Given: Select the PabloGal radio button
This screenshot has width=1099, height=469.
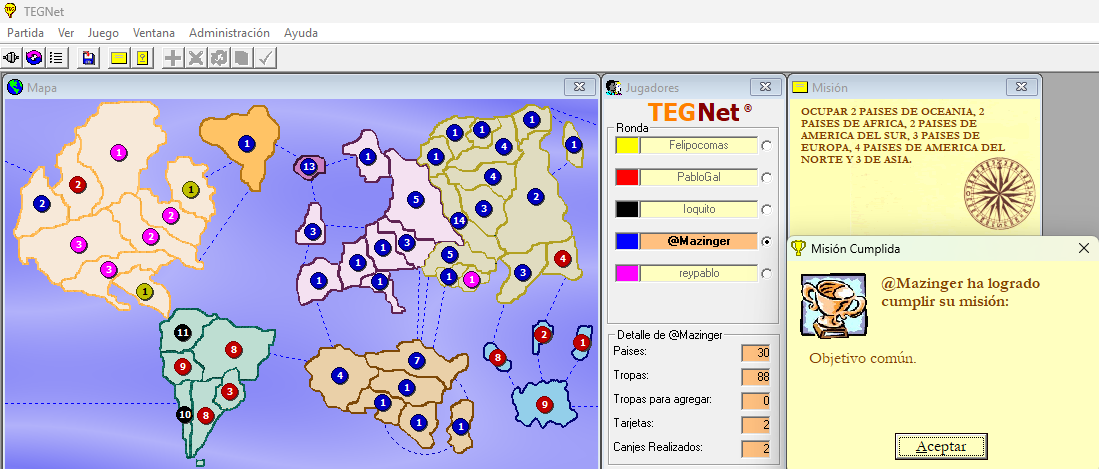Looking at the screenshot, I should (x=767, y=178).
